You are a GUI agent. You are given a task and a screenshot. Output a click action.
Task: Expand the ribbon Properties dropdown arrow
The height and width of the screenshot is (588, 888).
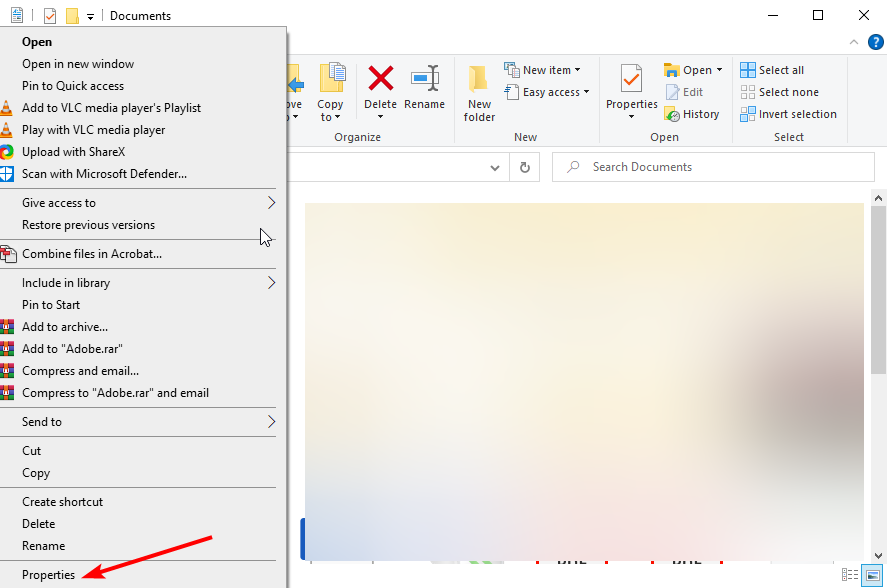[631, 117]
